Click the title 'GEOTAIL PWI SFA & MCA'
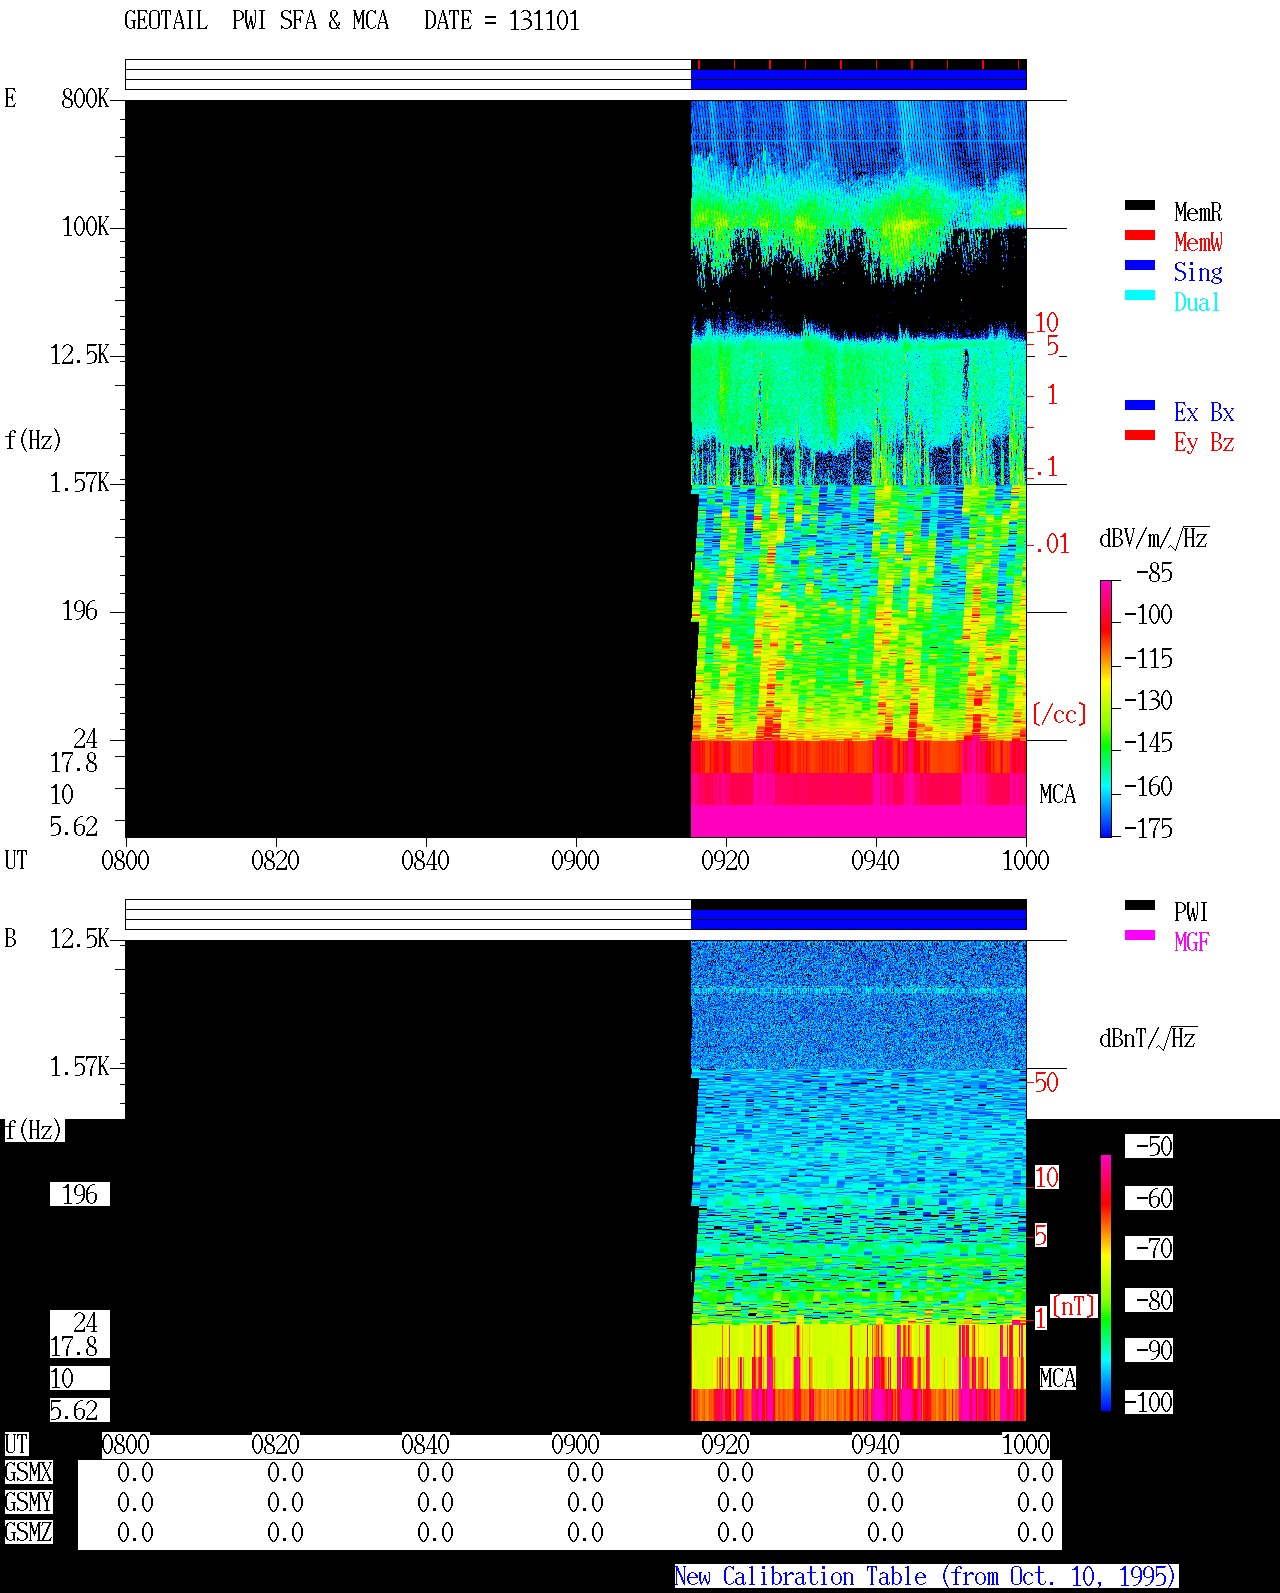The height and width of the screenshot is (1593, 1280). click(x=256, y=21)
